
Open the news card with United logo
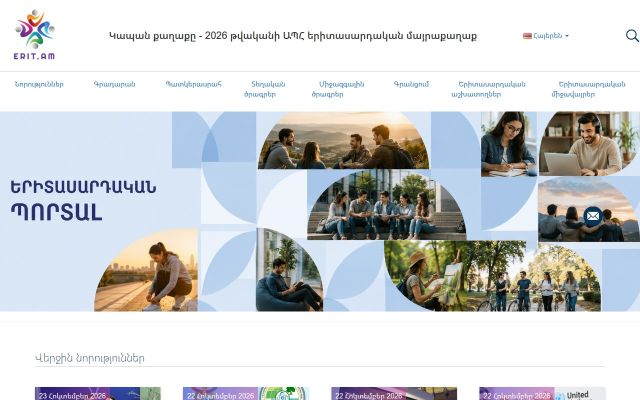[x=542, y=393]
